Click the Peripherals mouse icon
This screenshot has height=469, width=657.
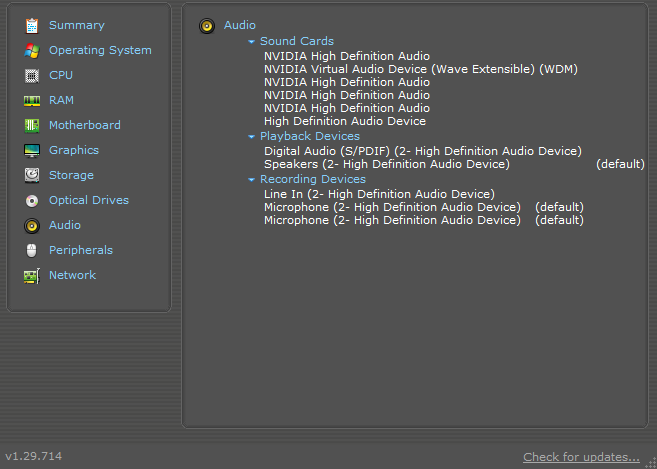pyautogui.click(x=32, y=251)
